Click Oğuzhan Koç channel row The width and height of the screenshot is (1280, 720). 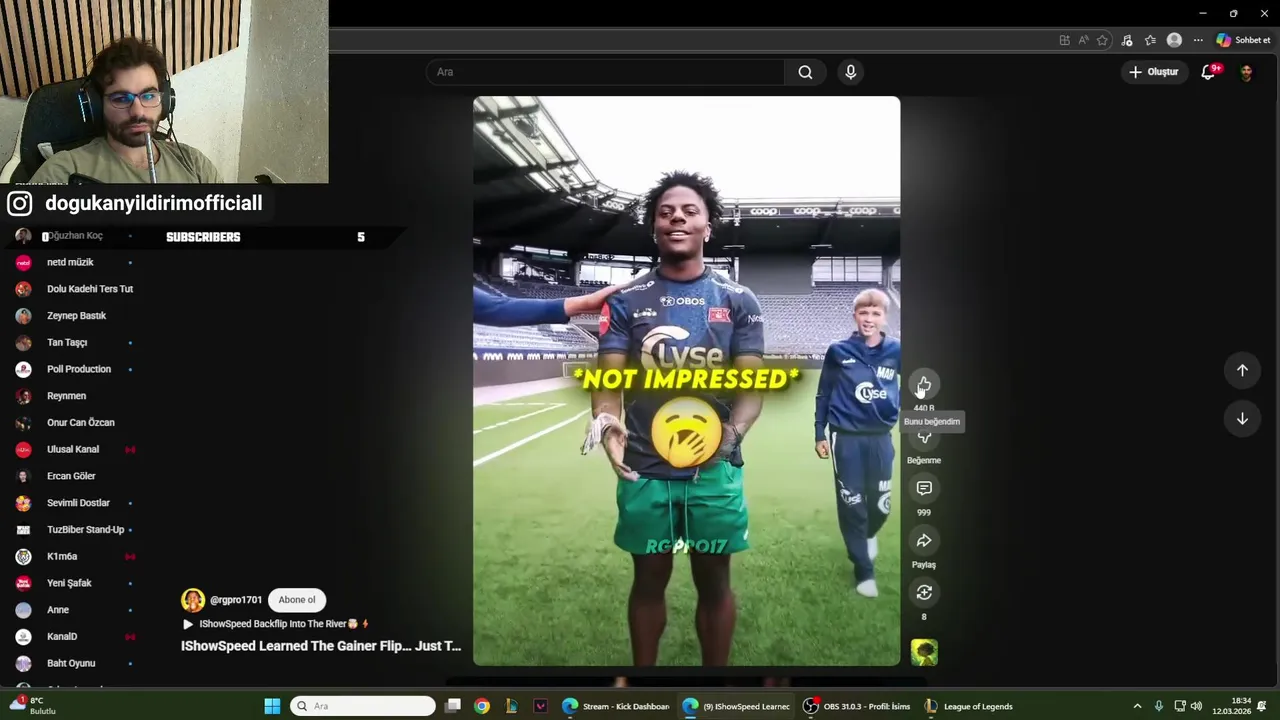[75, 236]
